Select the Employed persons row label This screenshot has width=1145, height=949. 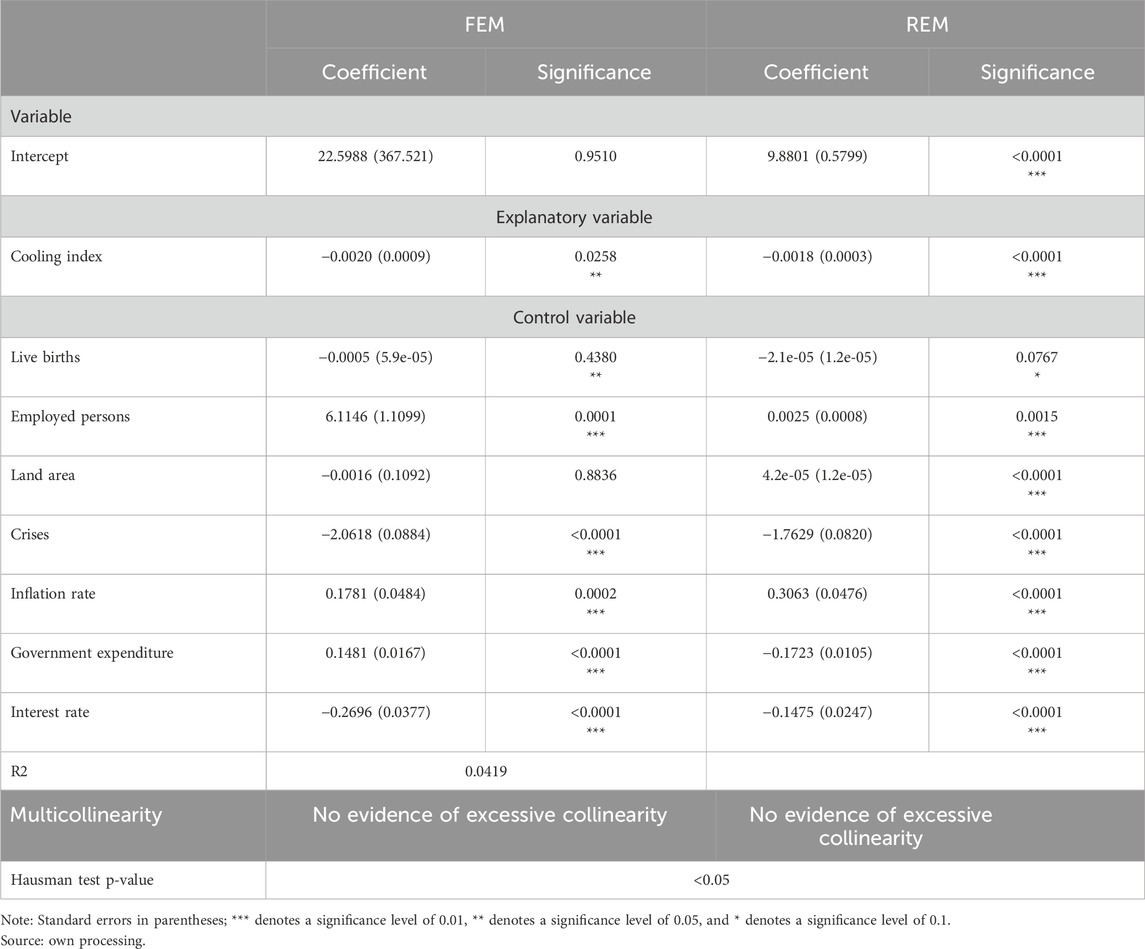[x=70, y=416]
